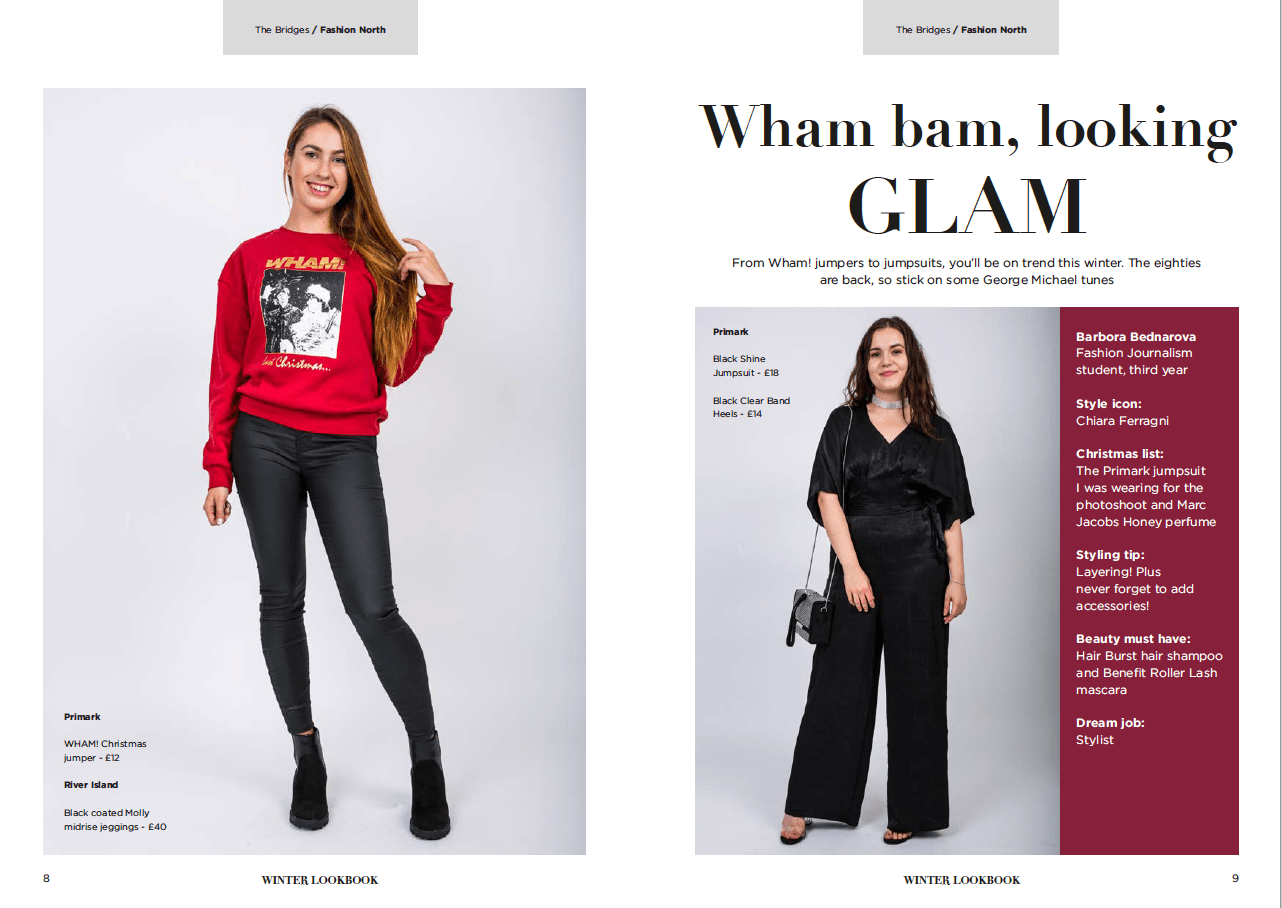Click the name 'Barbora Bednarova'
The image size is (1282, 908).
click(x=1136, y=336)
